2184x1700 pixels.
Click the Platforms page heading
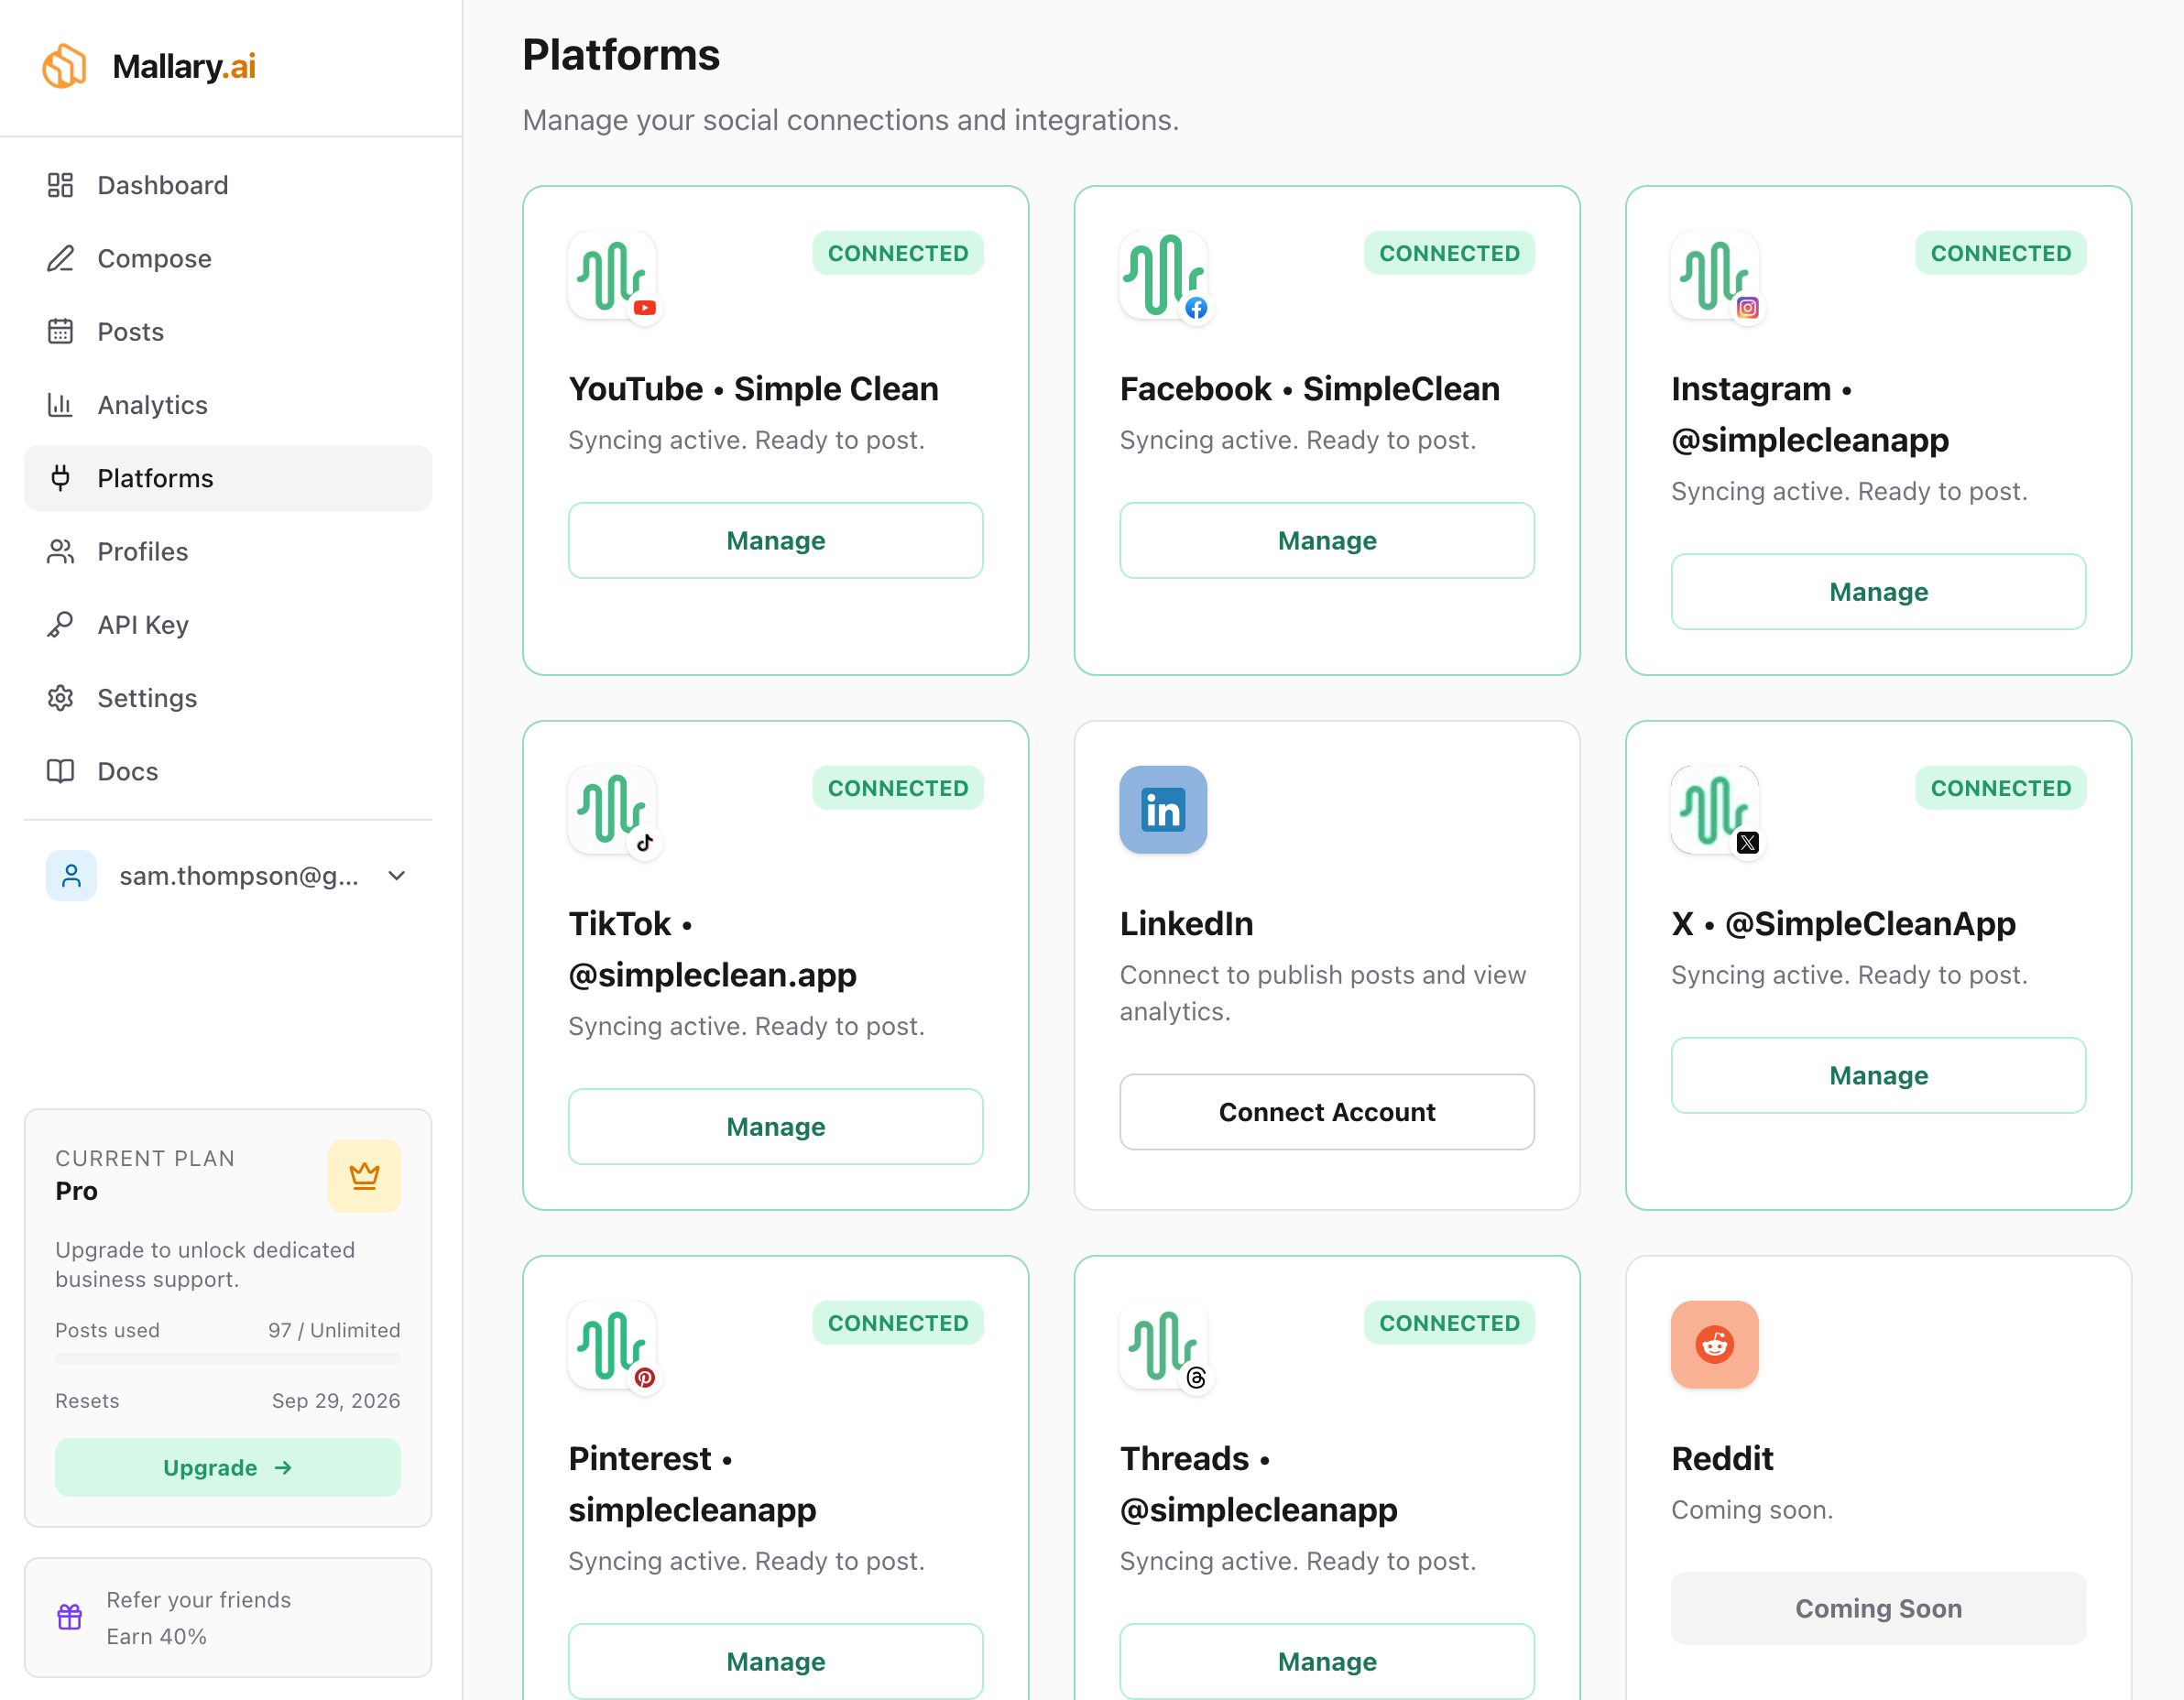coord(621,55)
